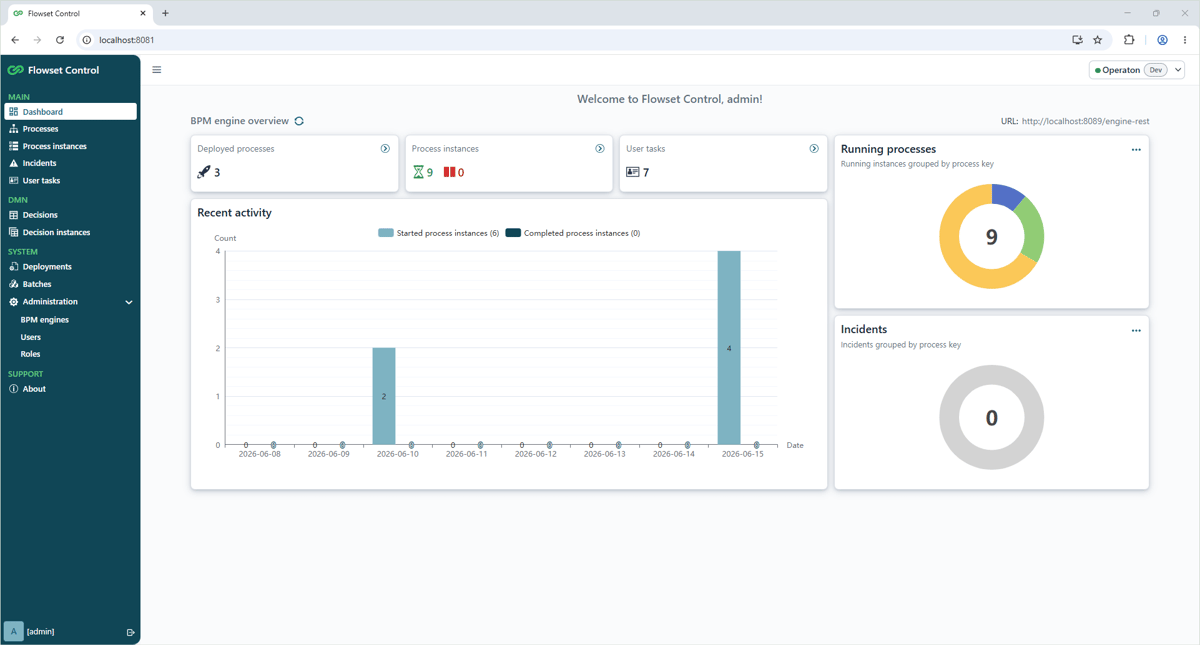Click the About info icon

pos(13,389)
